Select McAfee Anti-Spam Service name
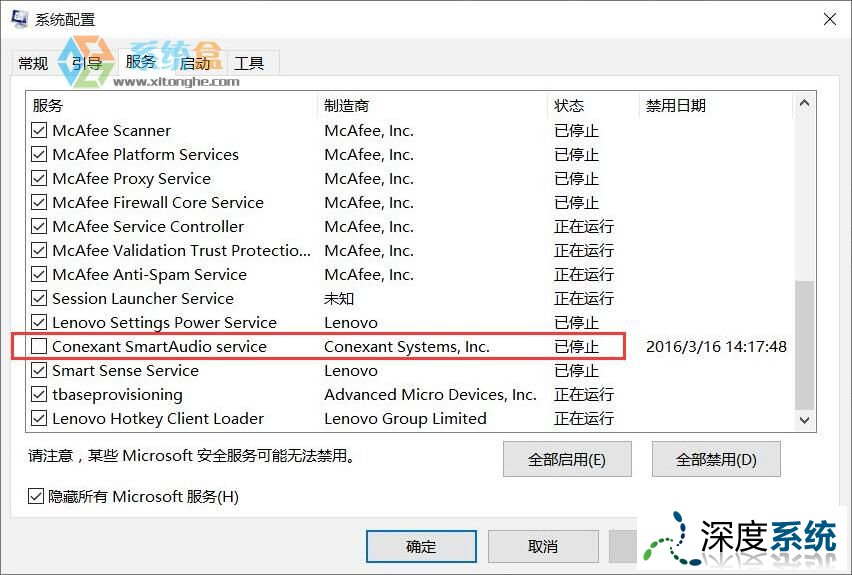The width and height of the screenshot is (852, 575). (x=149, y=275)
